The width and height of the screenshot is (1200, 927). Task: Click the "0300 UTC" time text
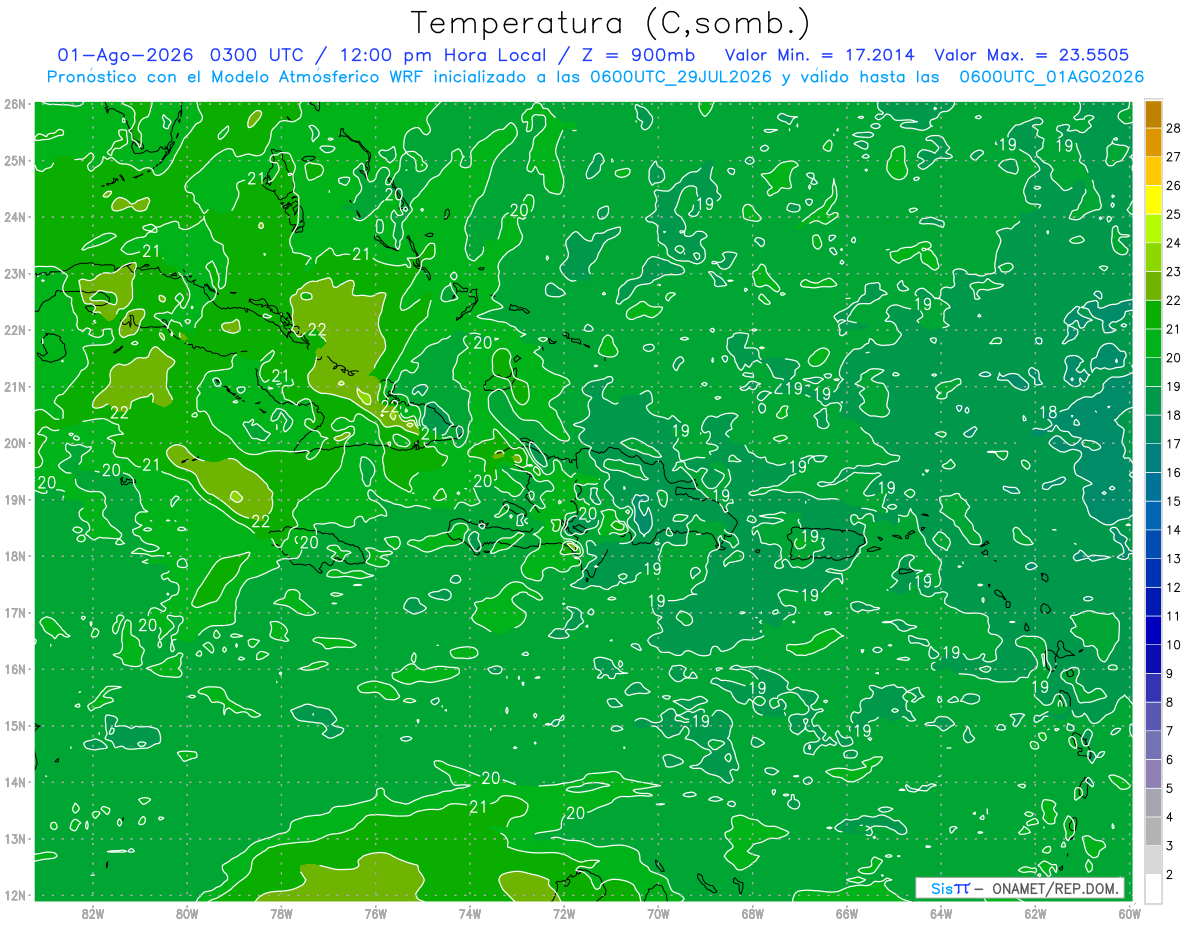click(256, 55)
